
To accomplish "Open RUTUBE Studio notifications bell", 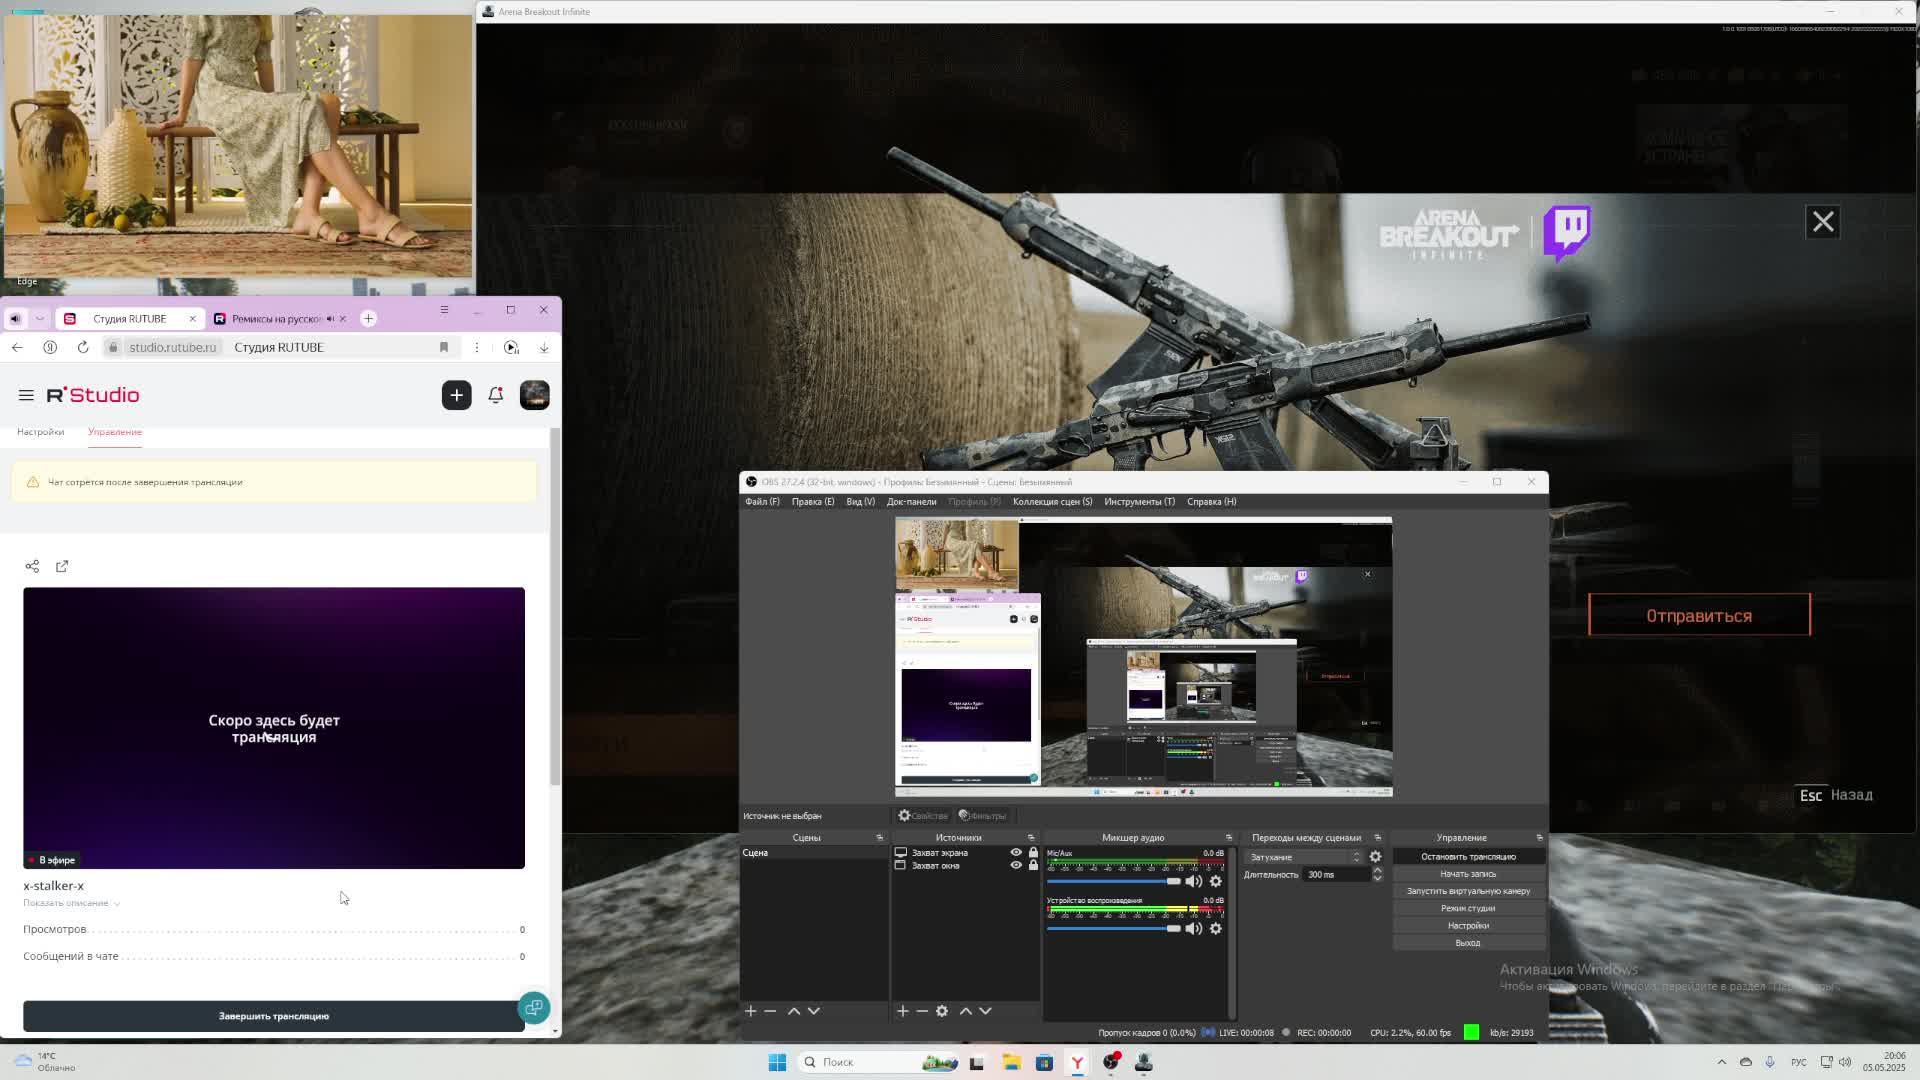I will coord(495,395).
